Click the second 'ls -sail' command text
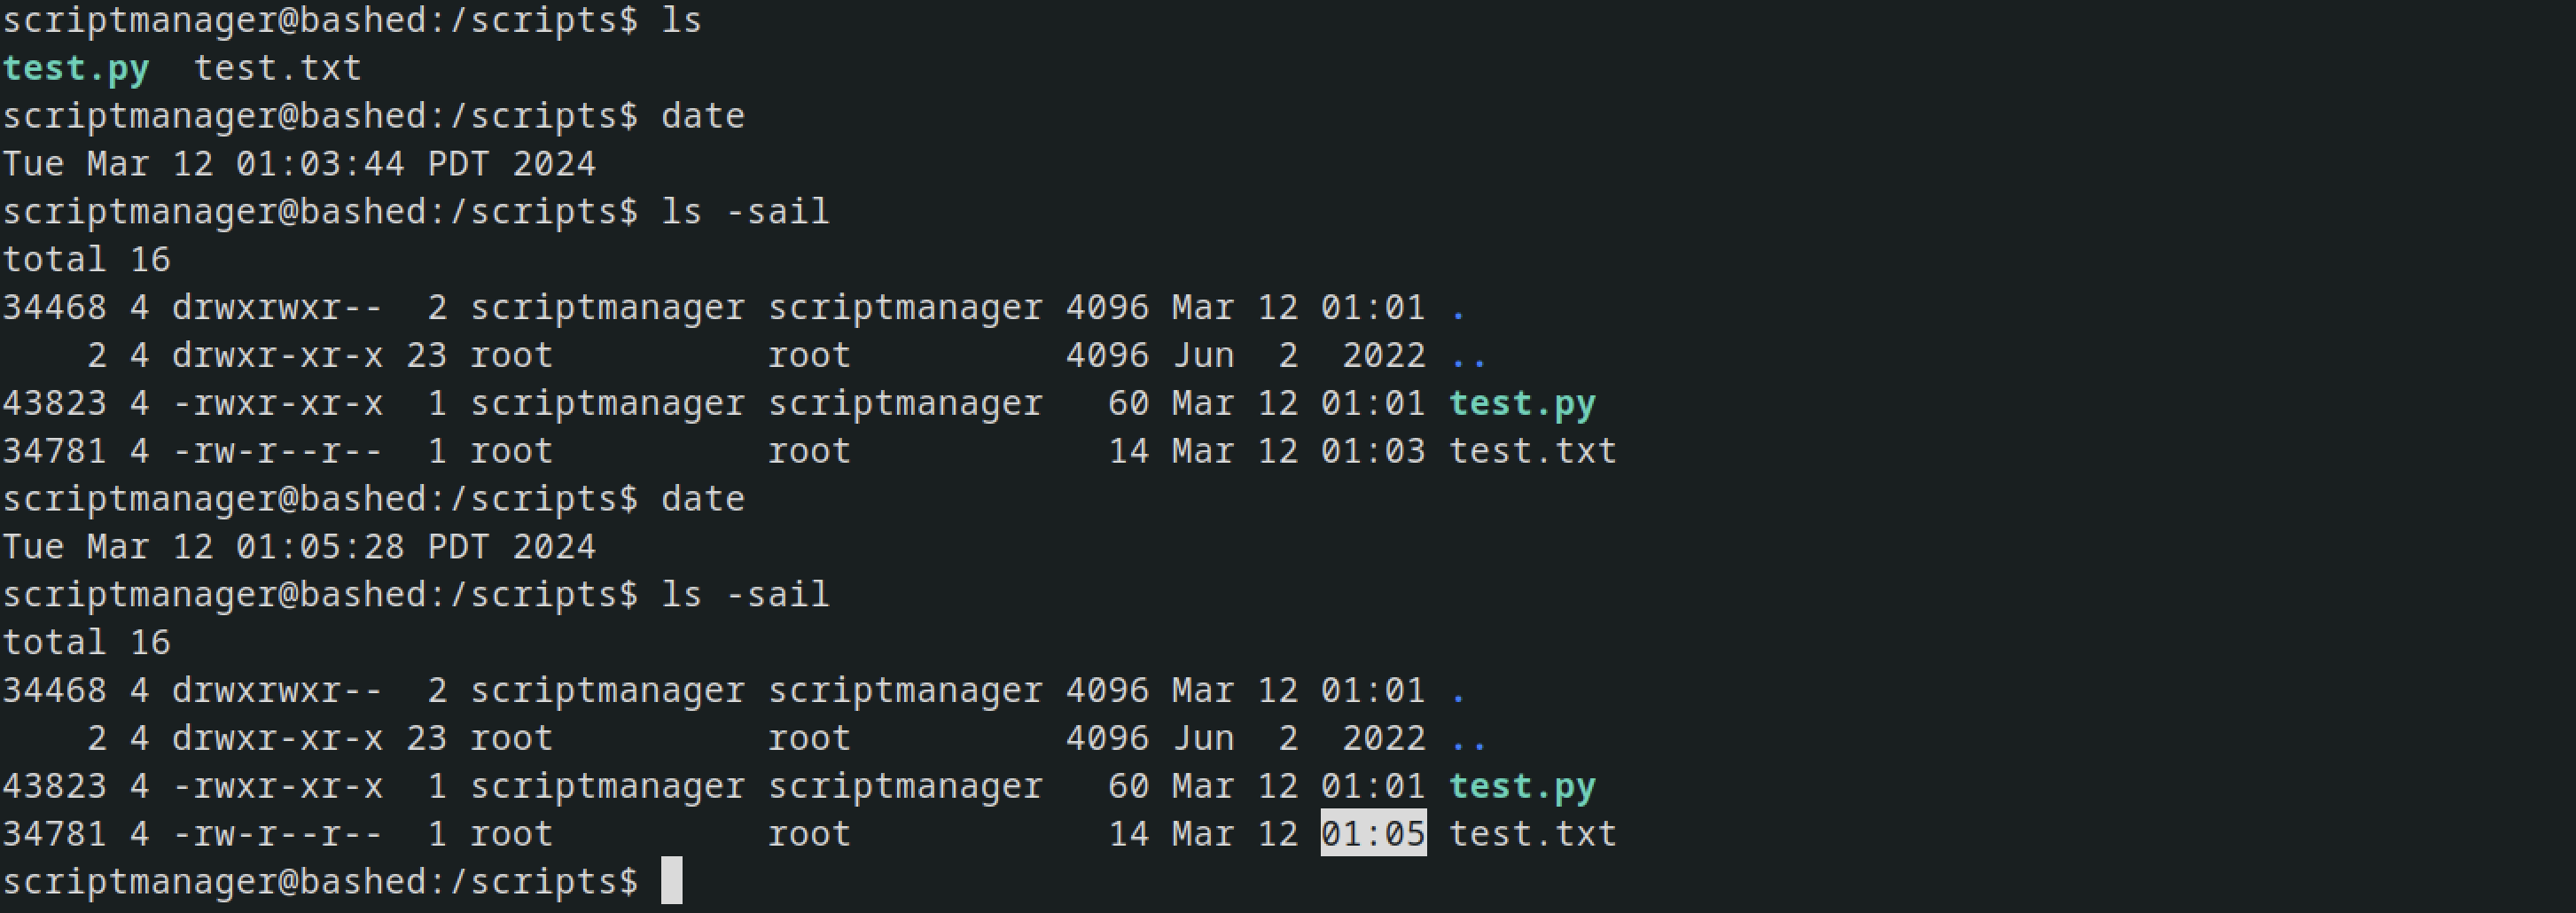 click(745, 595)
